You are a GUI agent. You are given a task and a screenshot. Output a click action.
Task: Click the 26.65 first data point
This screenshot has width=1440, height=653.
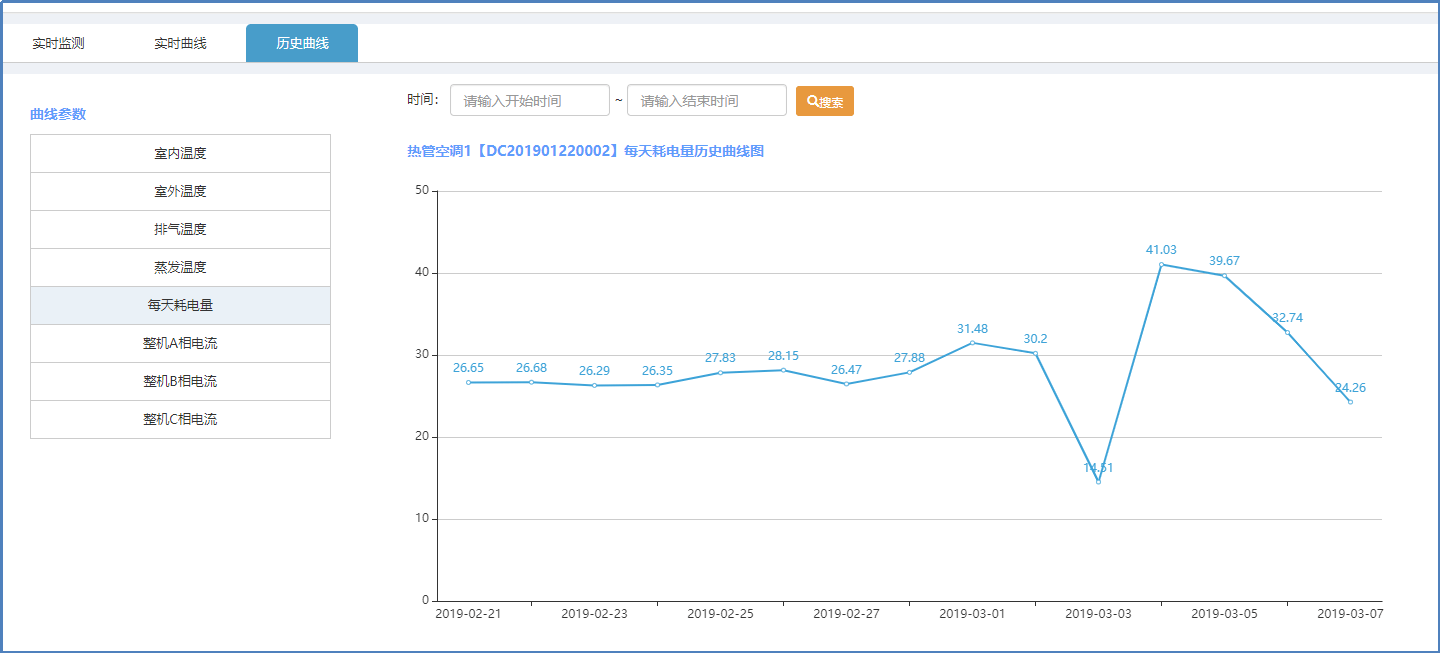click(468, 382)
